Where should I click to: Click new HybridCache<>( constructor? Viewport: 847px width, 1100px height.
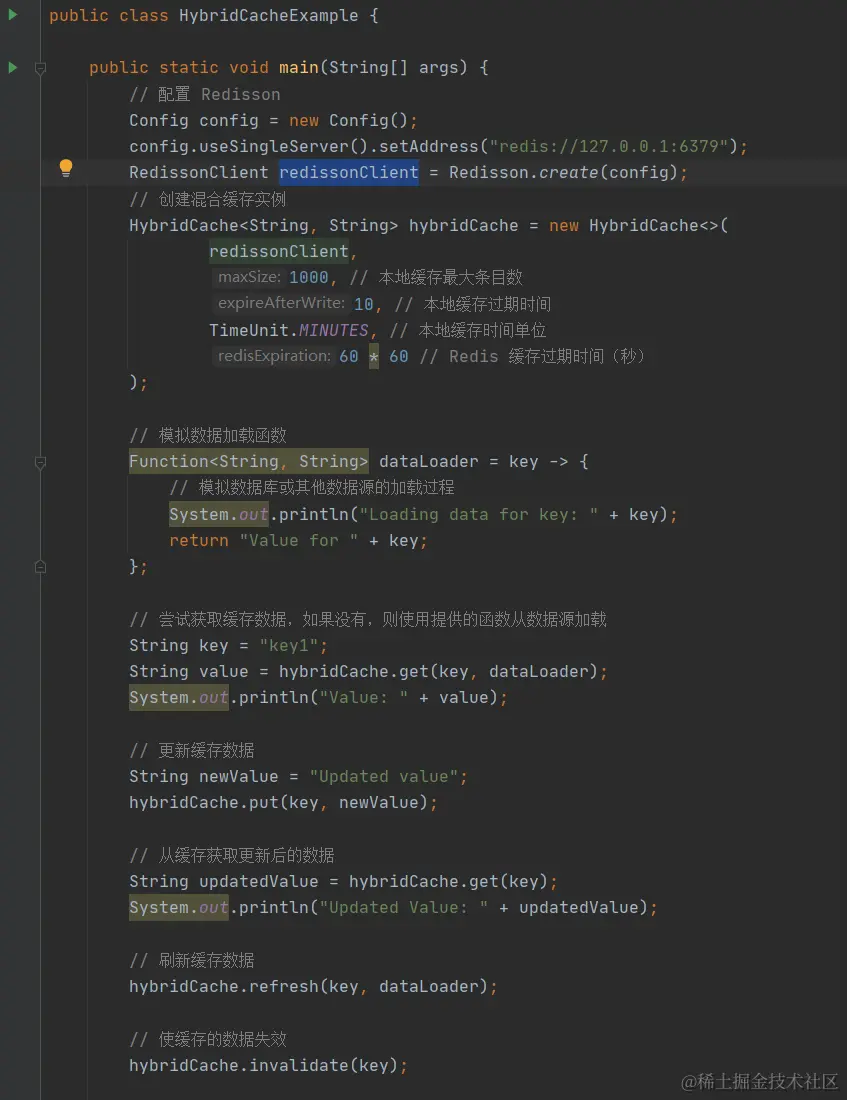(x=639, y=225)
